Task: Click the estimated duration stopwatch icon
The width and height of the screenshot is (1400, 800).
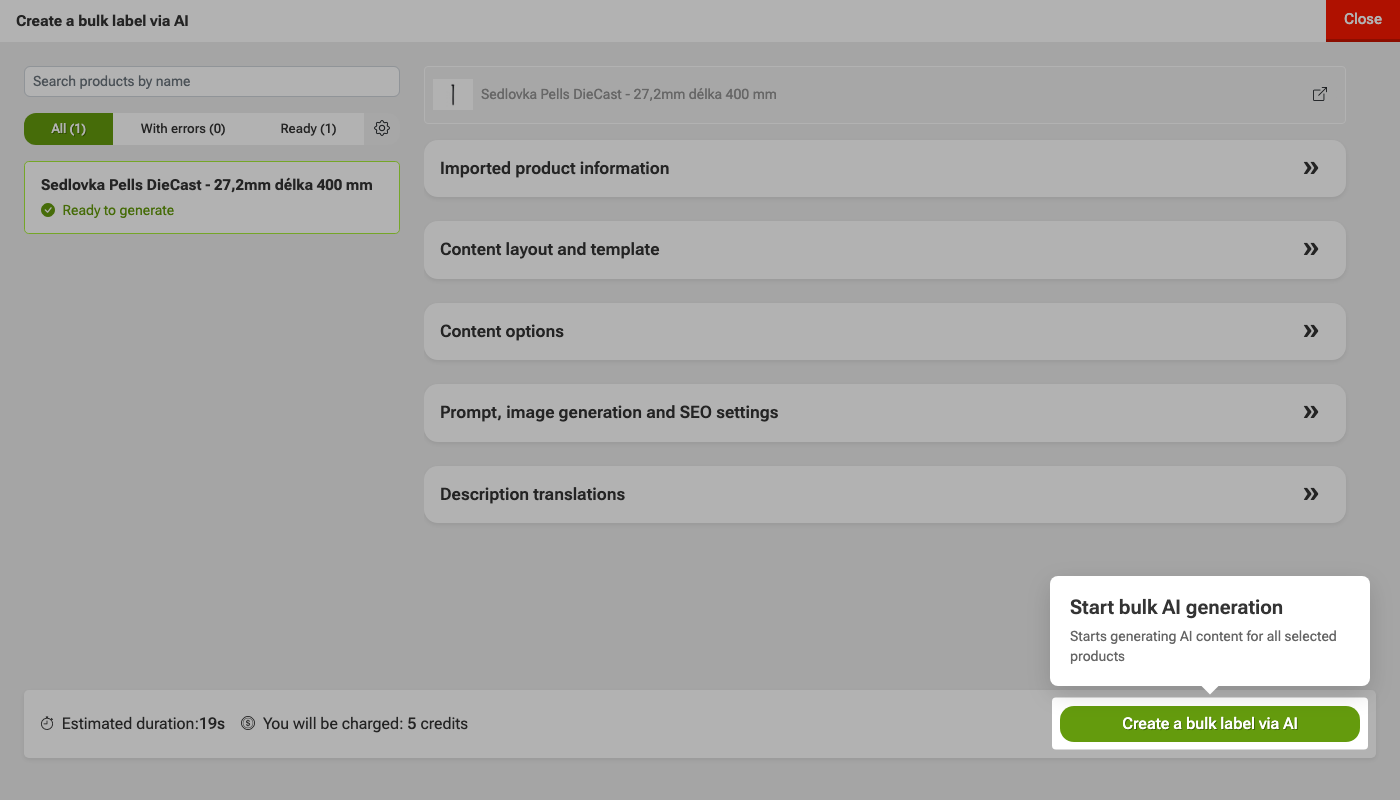Action: click(x=47, y=723)
